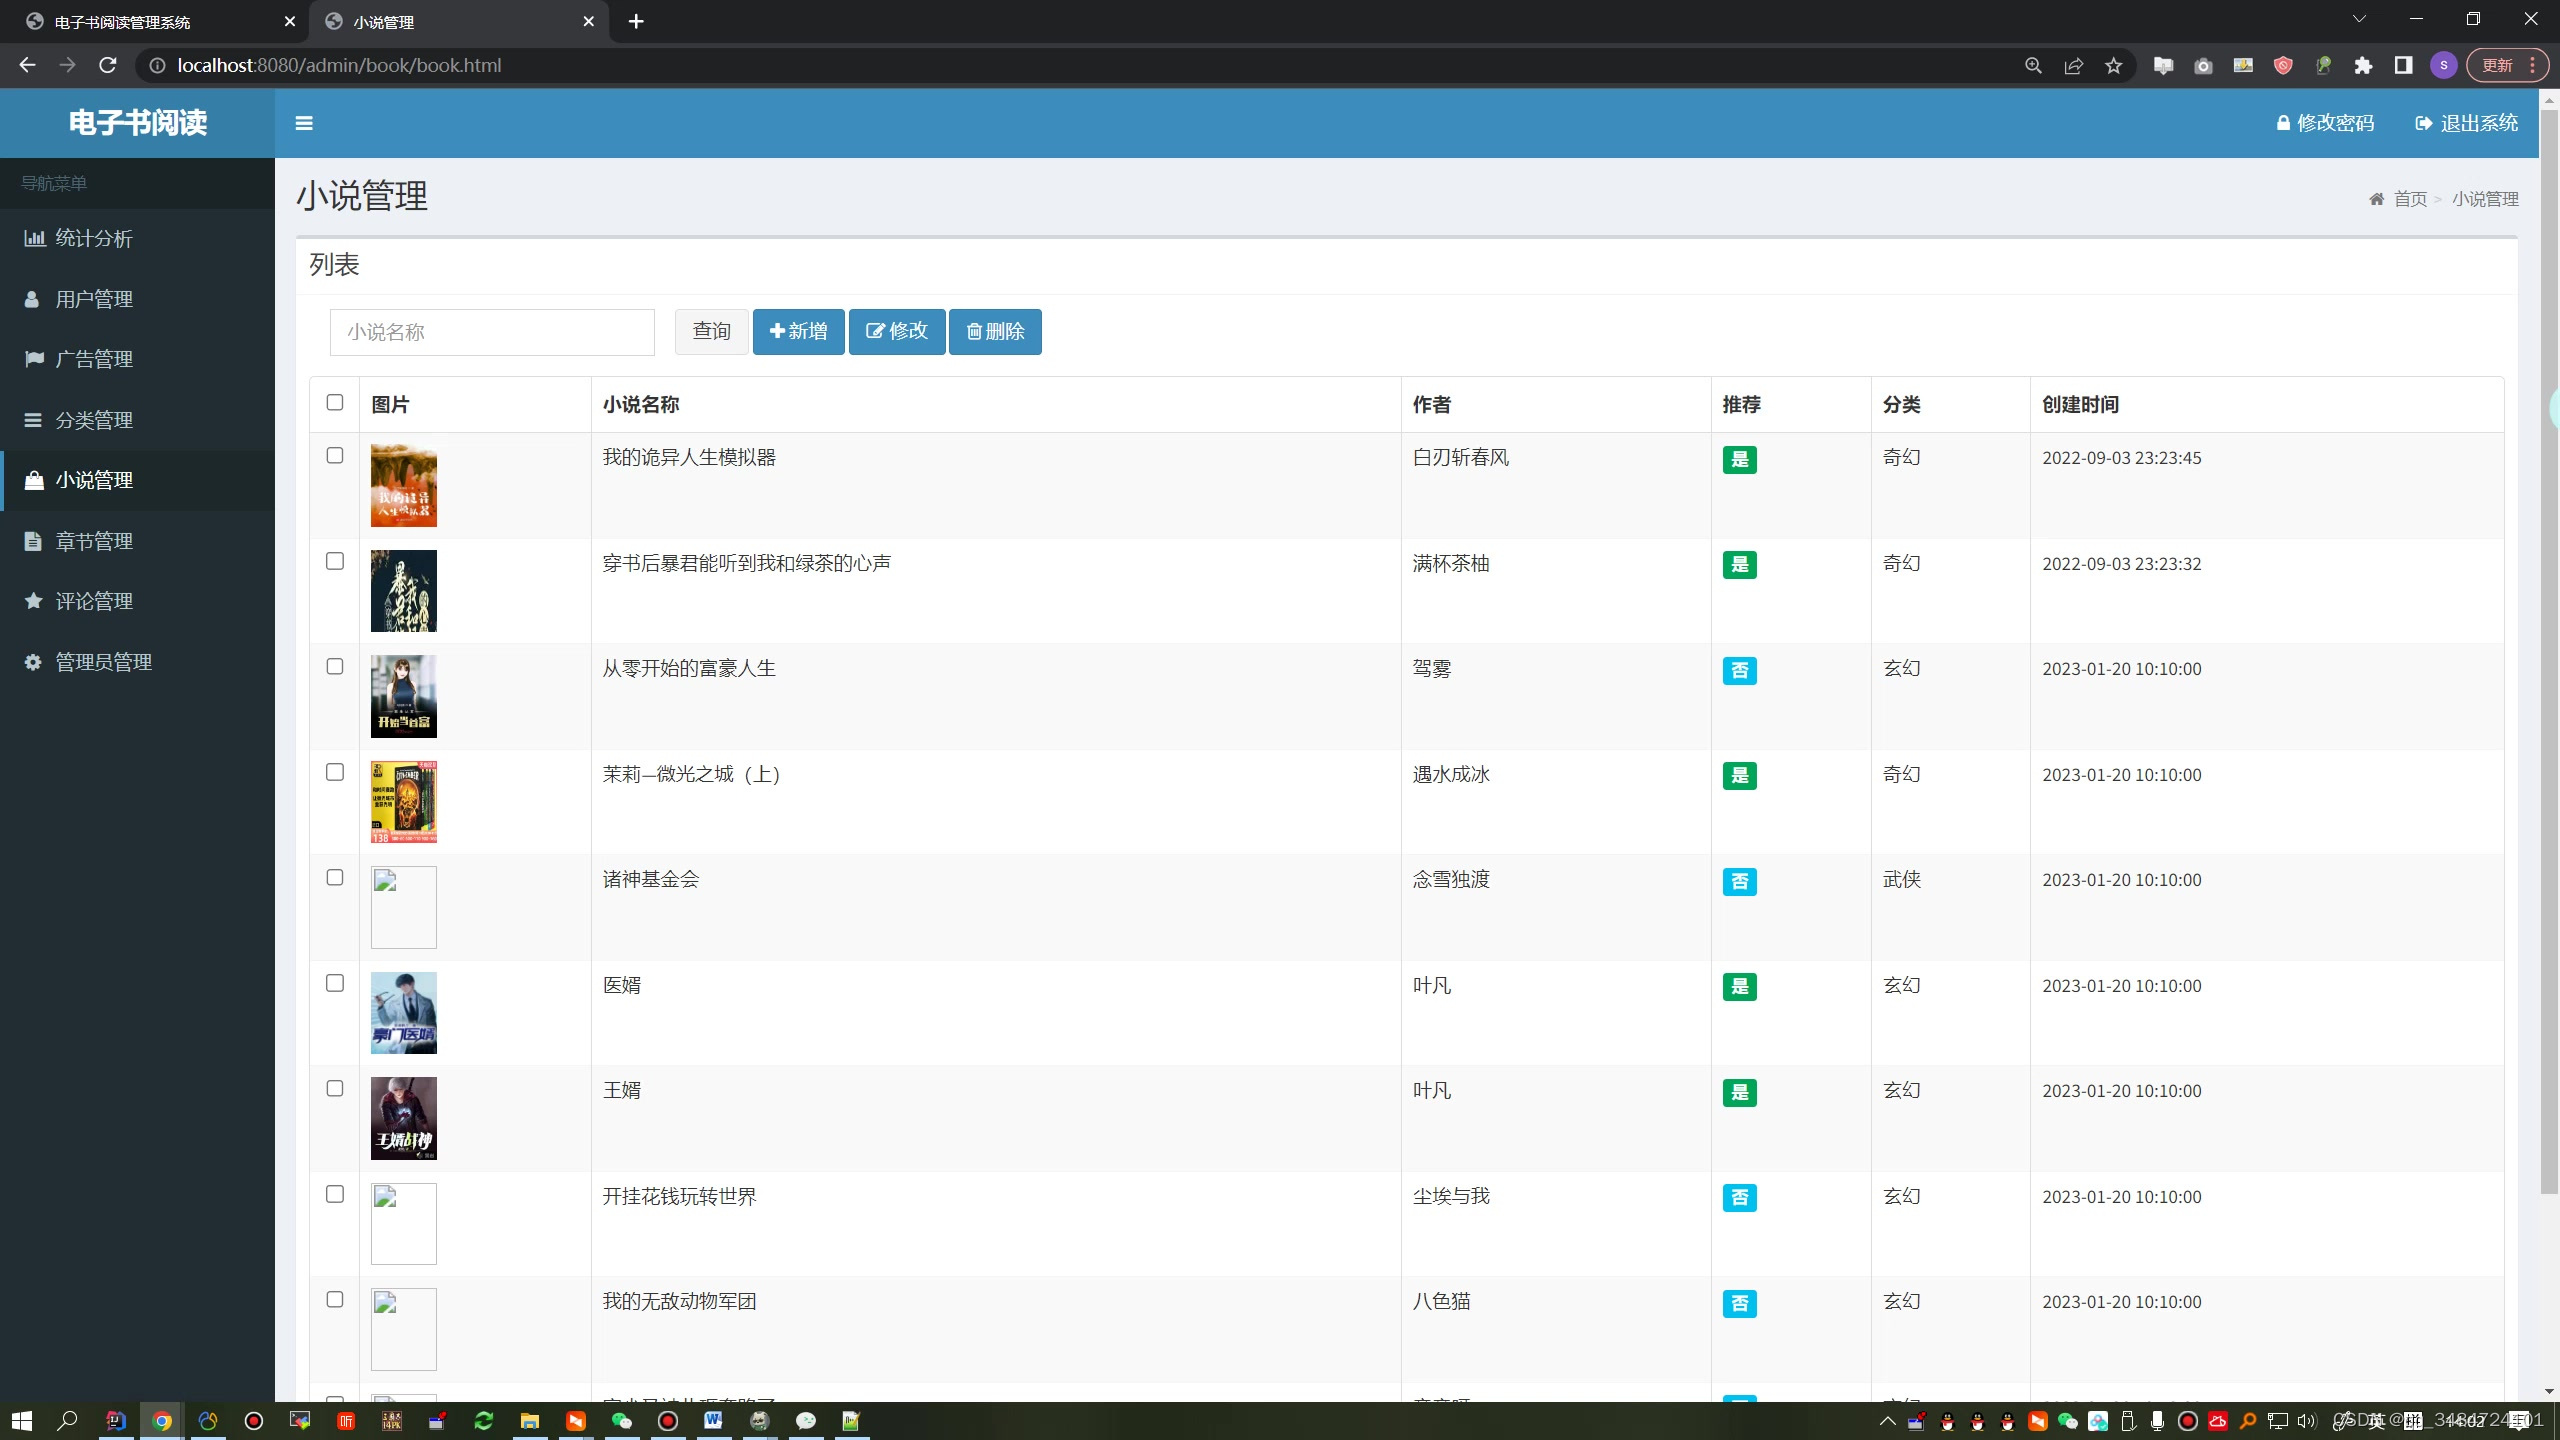Click the bookmark star icon in address bar
Viewport: 2560px width, 1440px height.
click(2113, 66)
